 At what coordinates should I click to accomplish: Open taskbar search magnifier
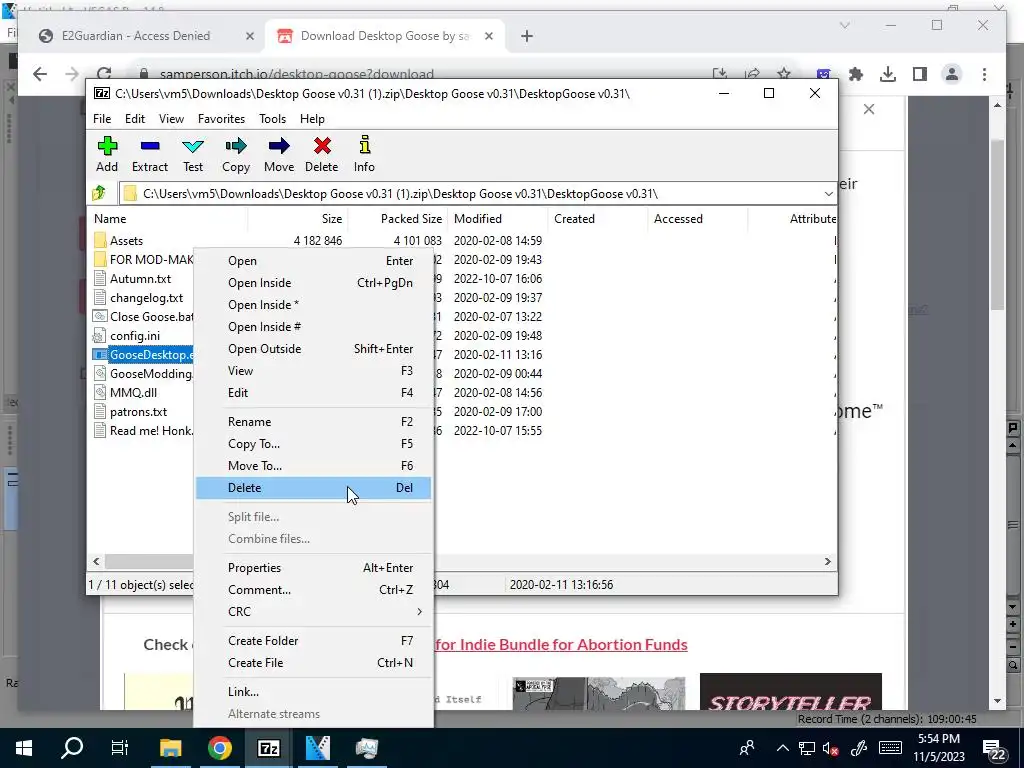tap(72, 748)
